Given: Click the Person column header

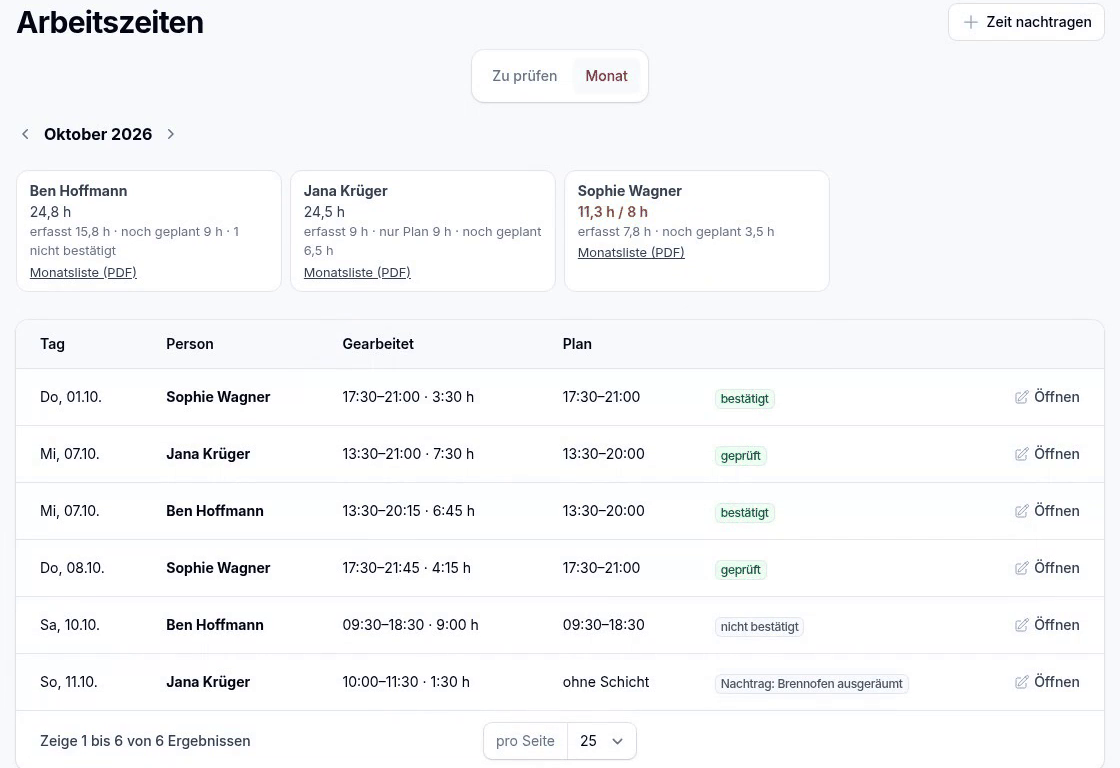Looking at the screenshot, I should pos(190,344).
